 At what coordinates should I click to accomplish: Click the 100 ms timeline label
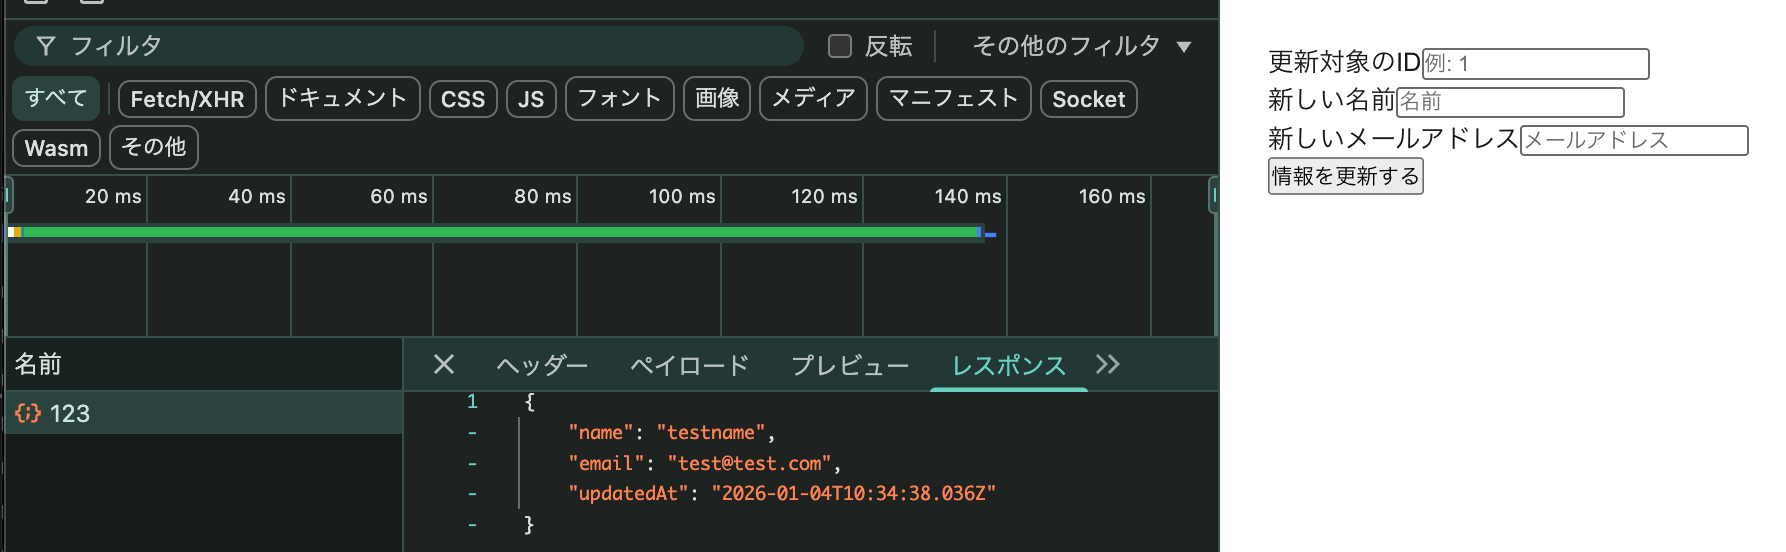pyautogui.click(x=682, y=197)
